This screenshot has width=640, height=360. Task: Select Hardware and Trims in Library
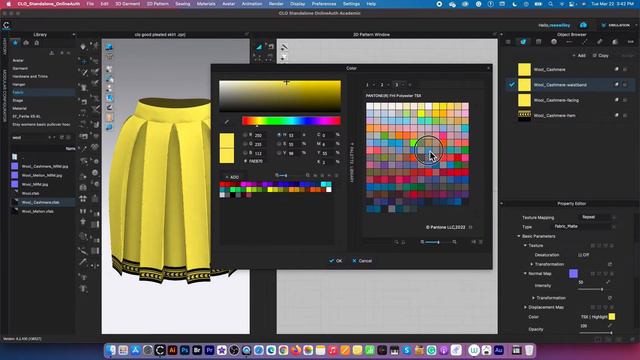coord(30,76)
